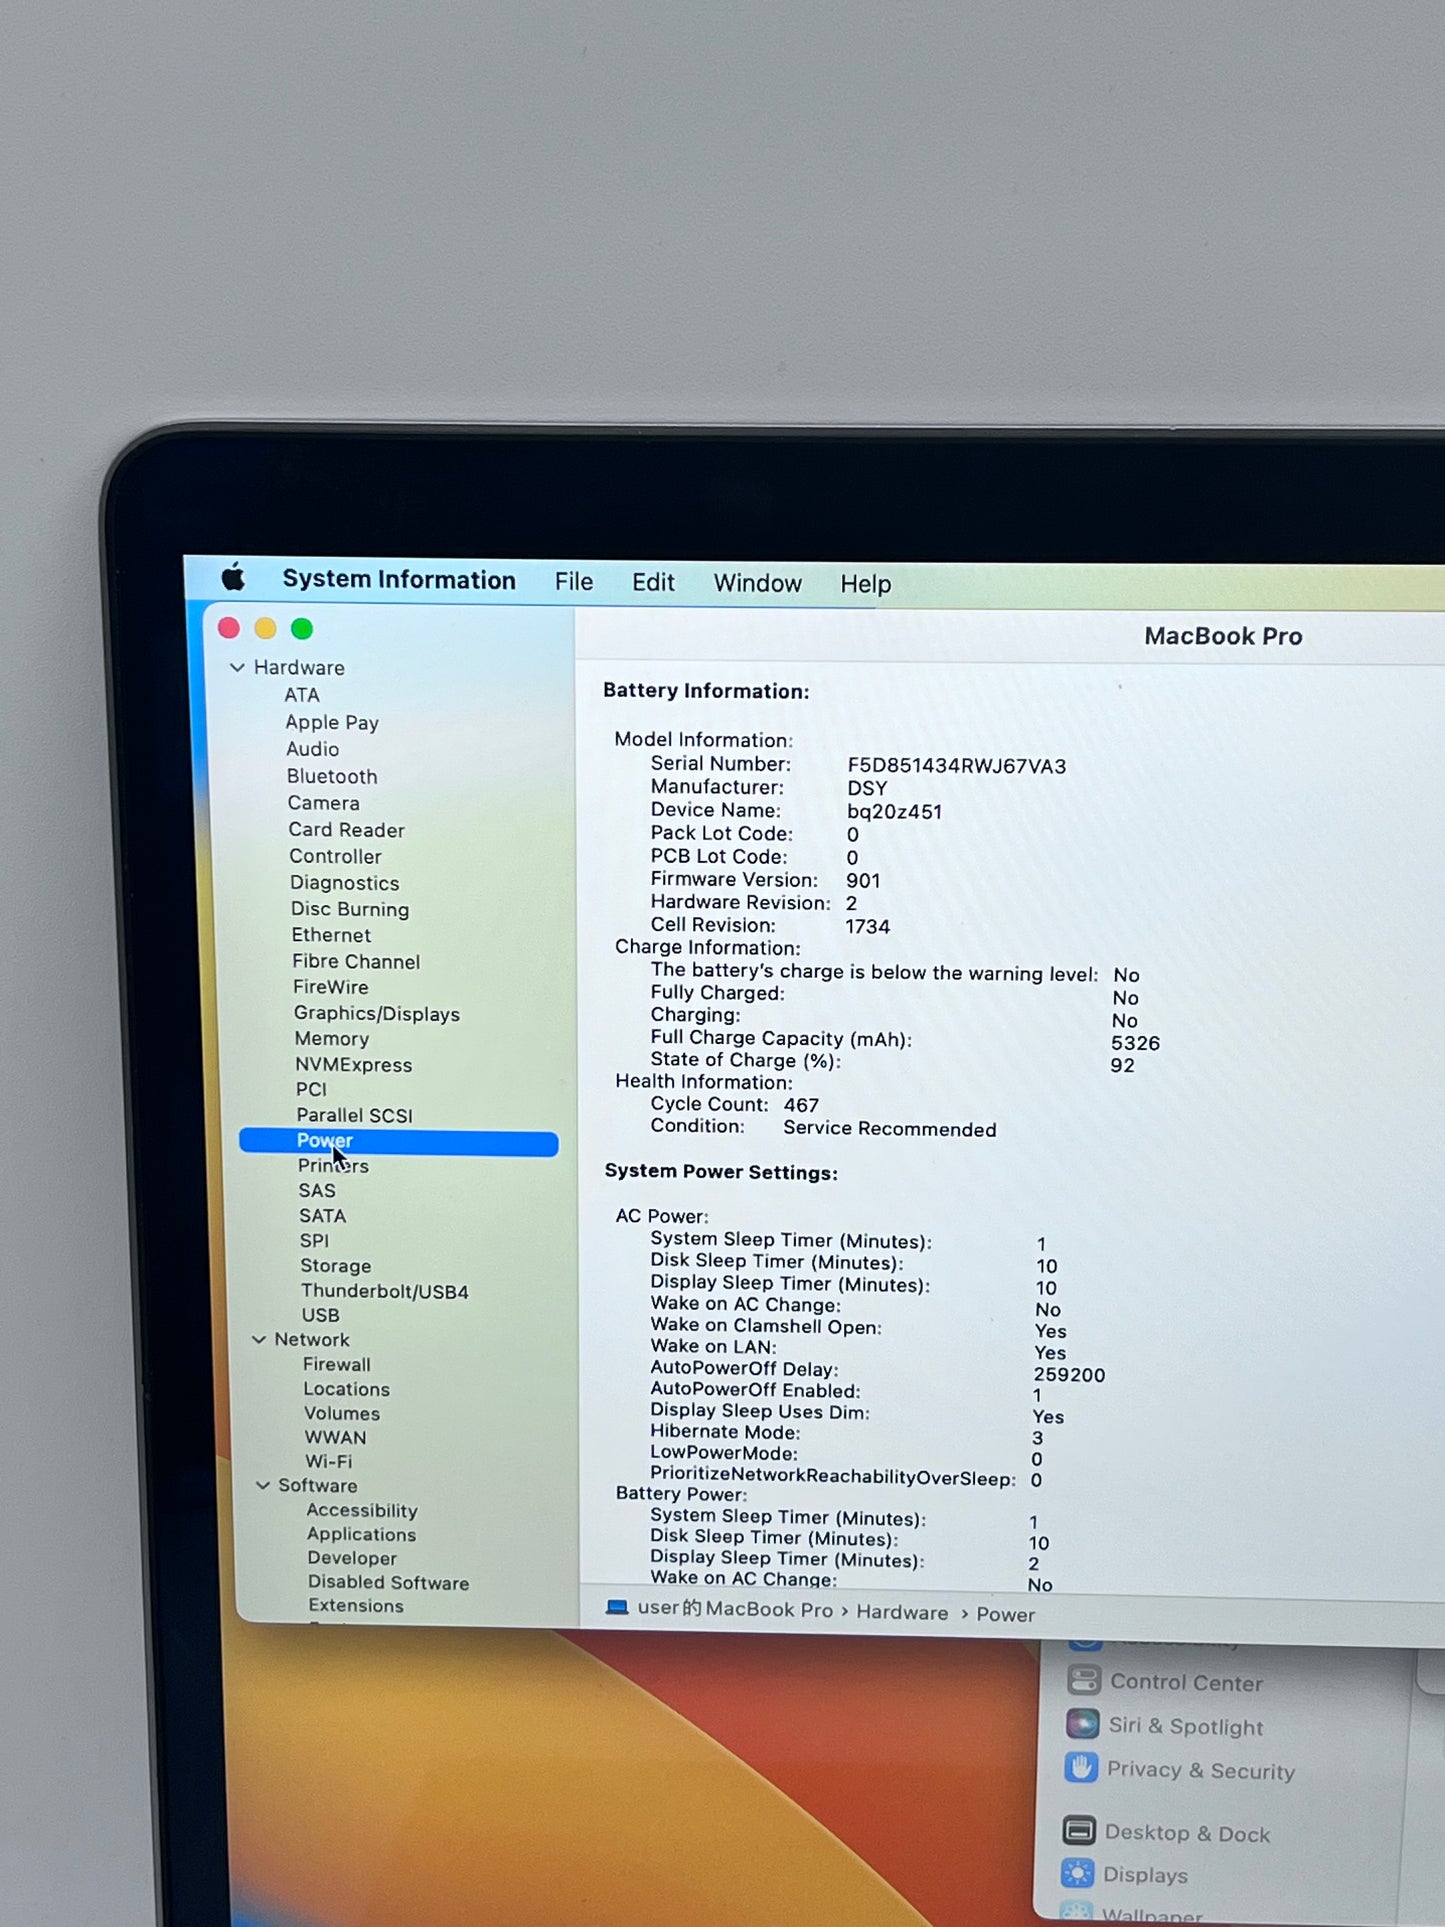Select SATA in the sidebar

pyautogui.click(x=322, y=1215)
